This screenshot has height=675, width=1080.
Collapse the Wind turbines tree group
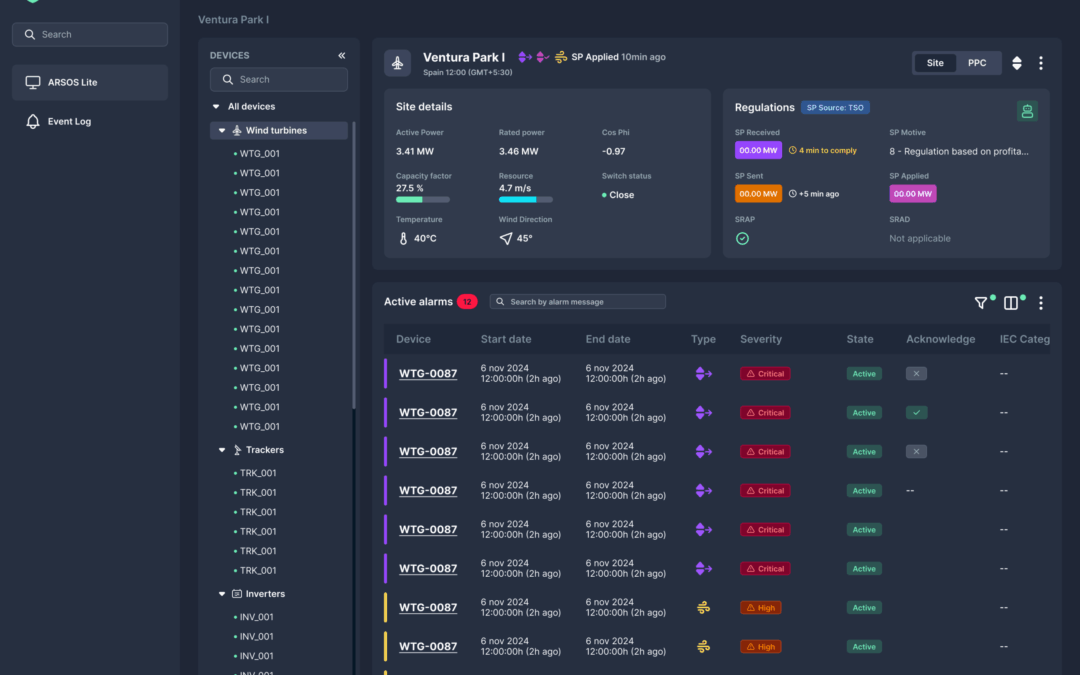coord(222,131)
